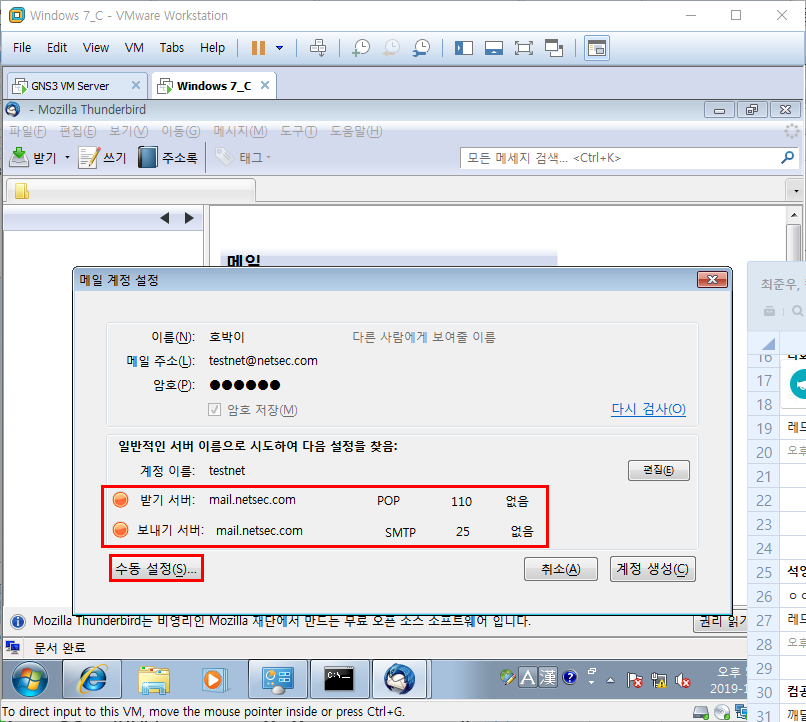Viewport: 806px width, 722px height.
Task: Click the 편집 button
Action: [x=658, y=470]
